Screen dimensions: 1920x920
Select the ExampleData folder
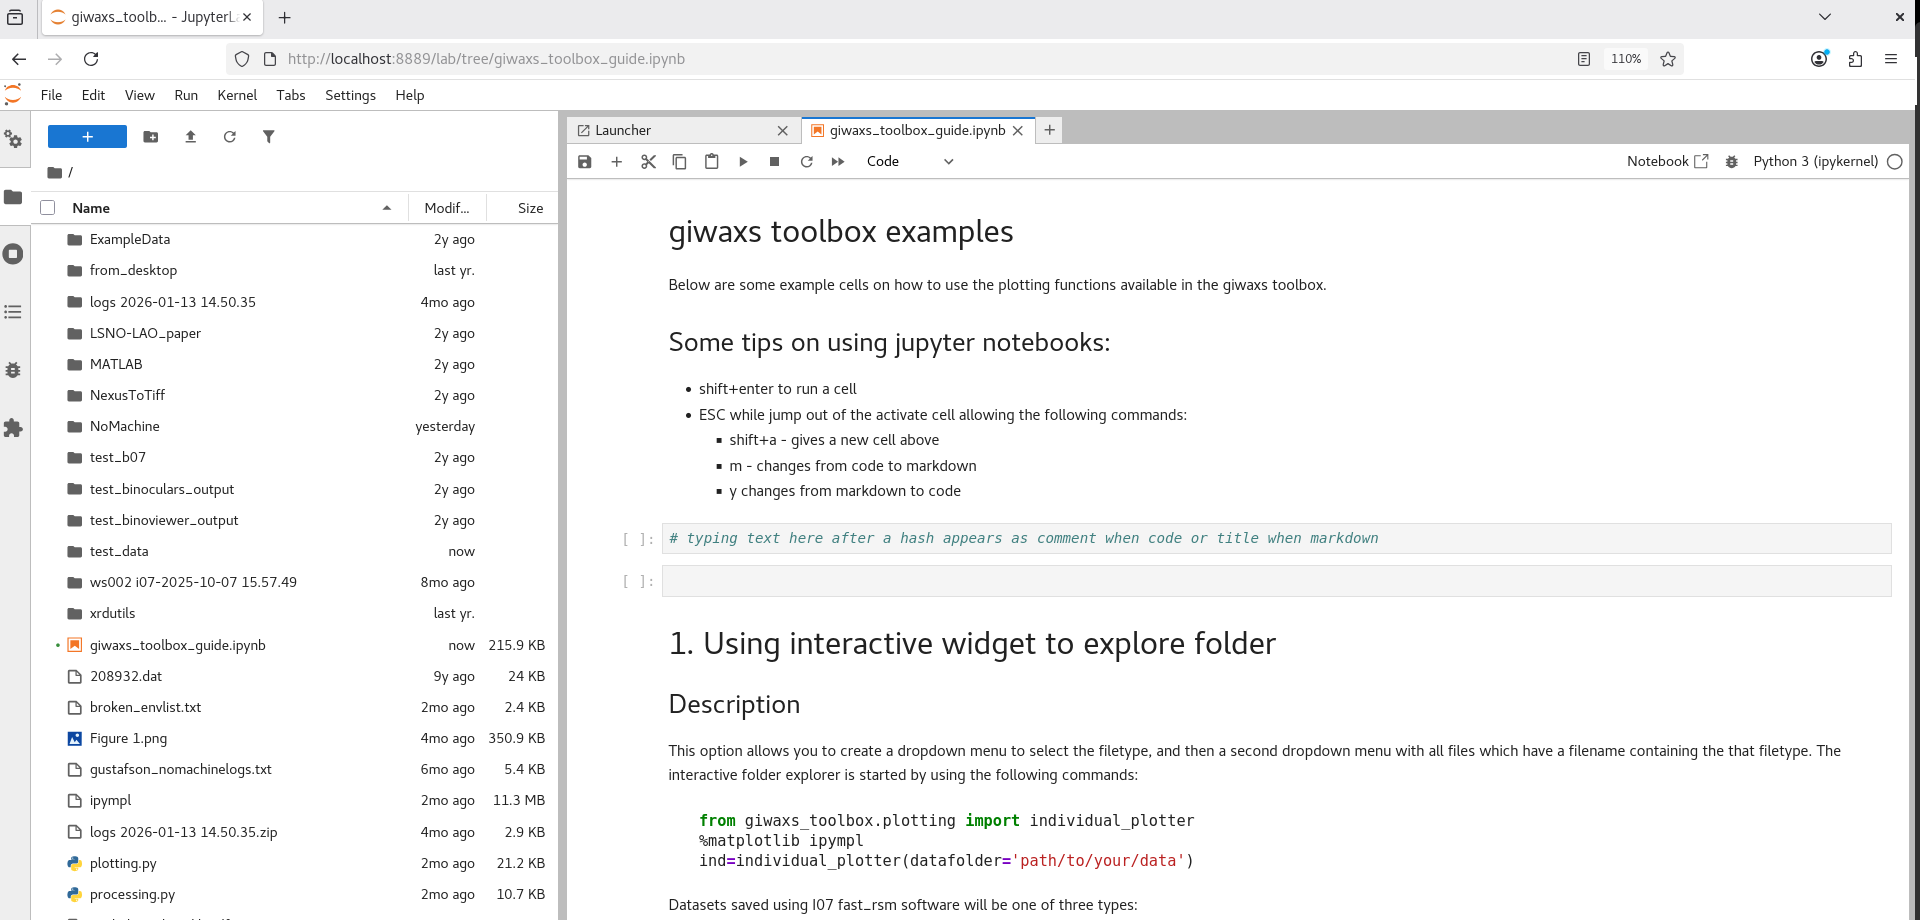294,239
